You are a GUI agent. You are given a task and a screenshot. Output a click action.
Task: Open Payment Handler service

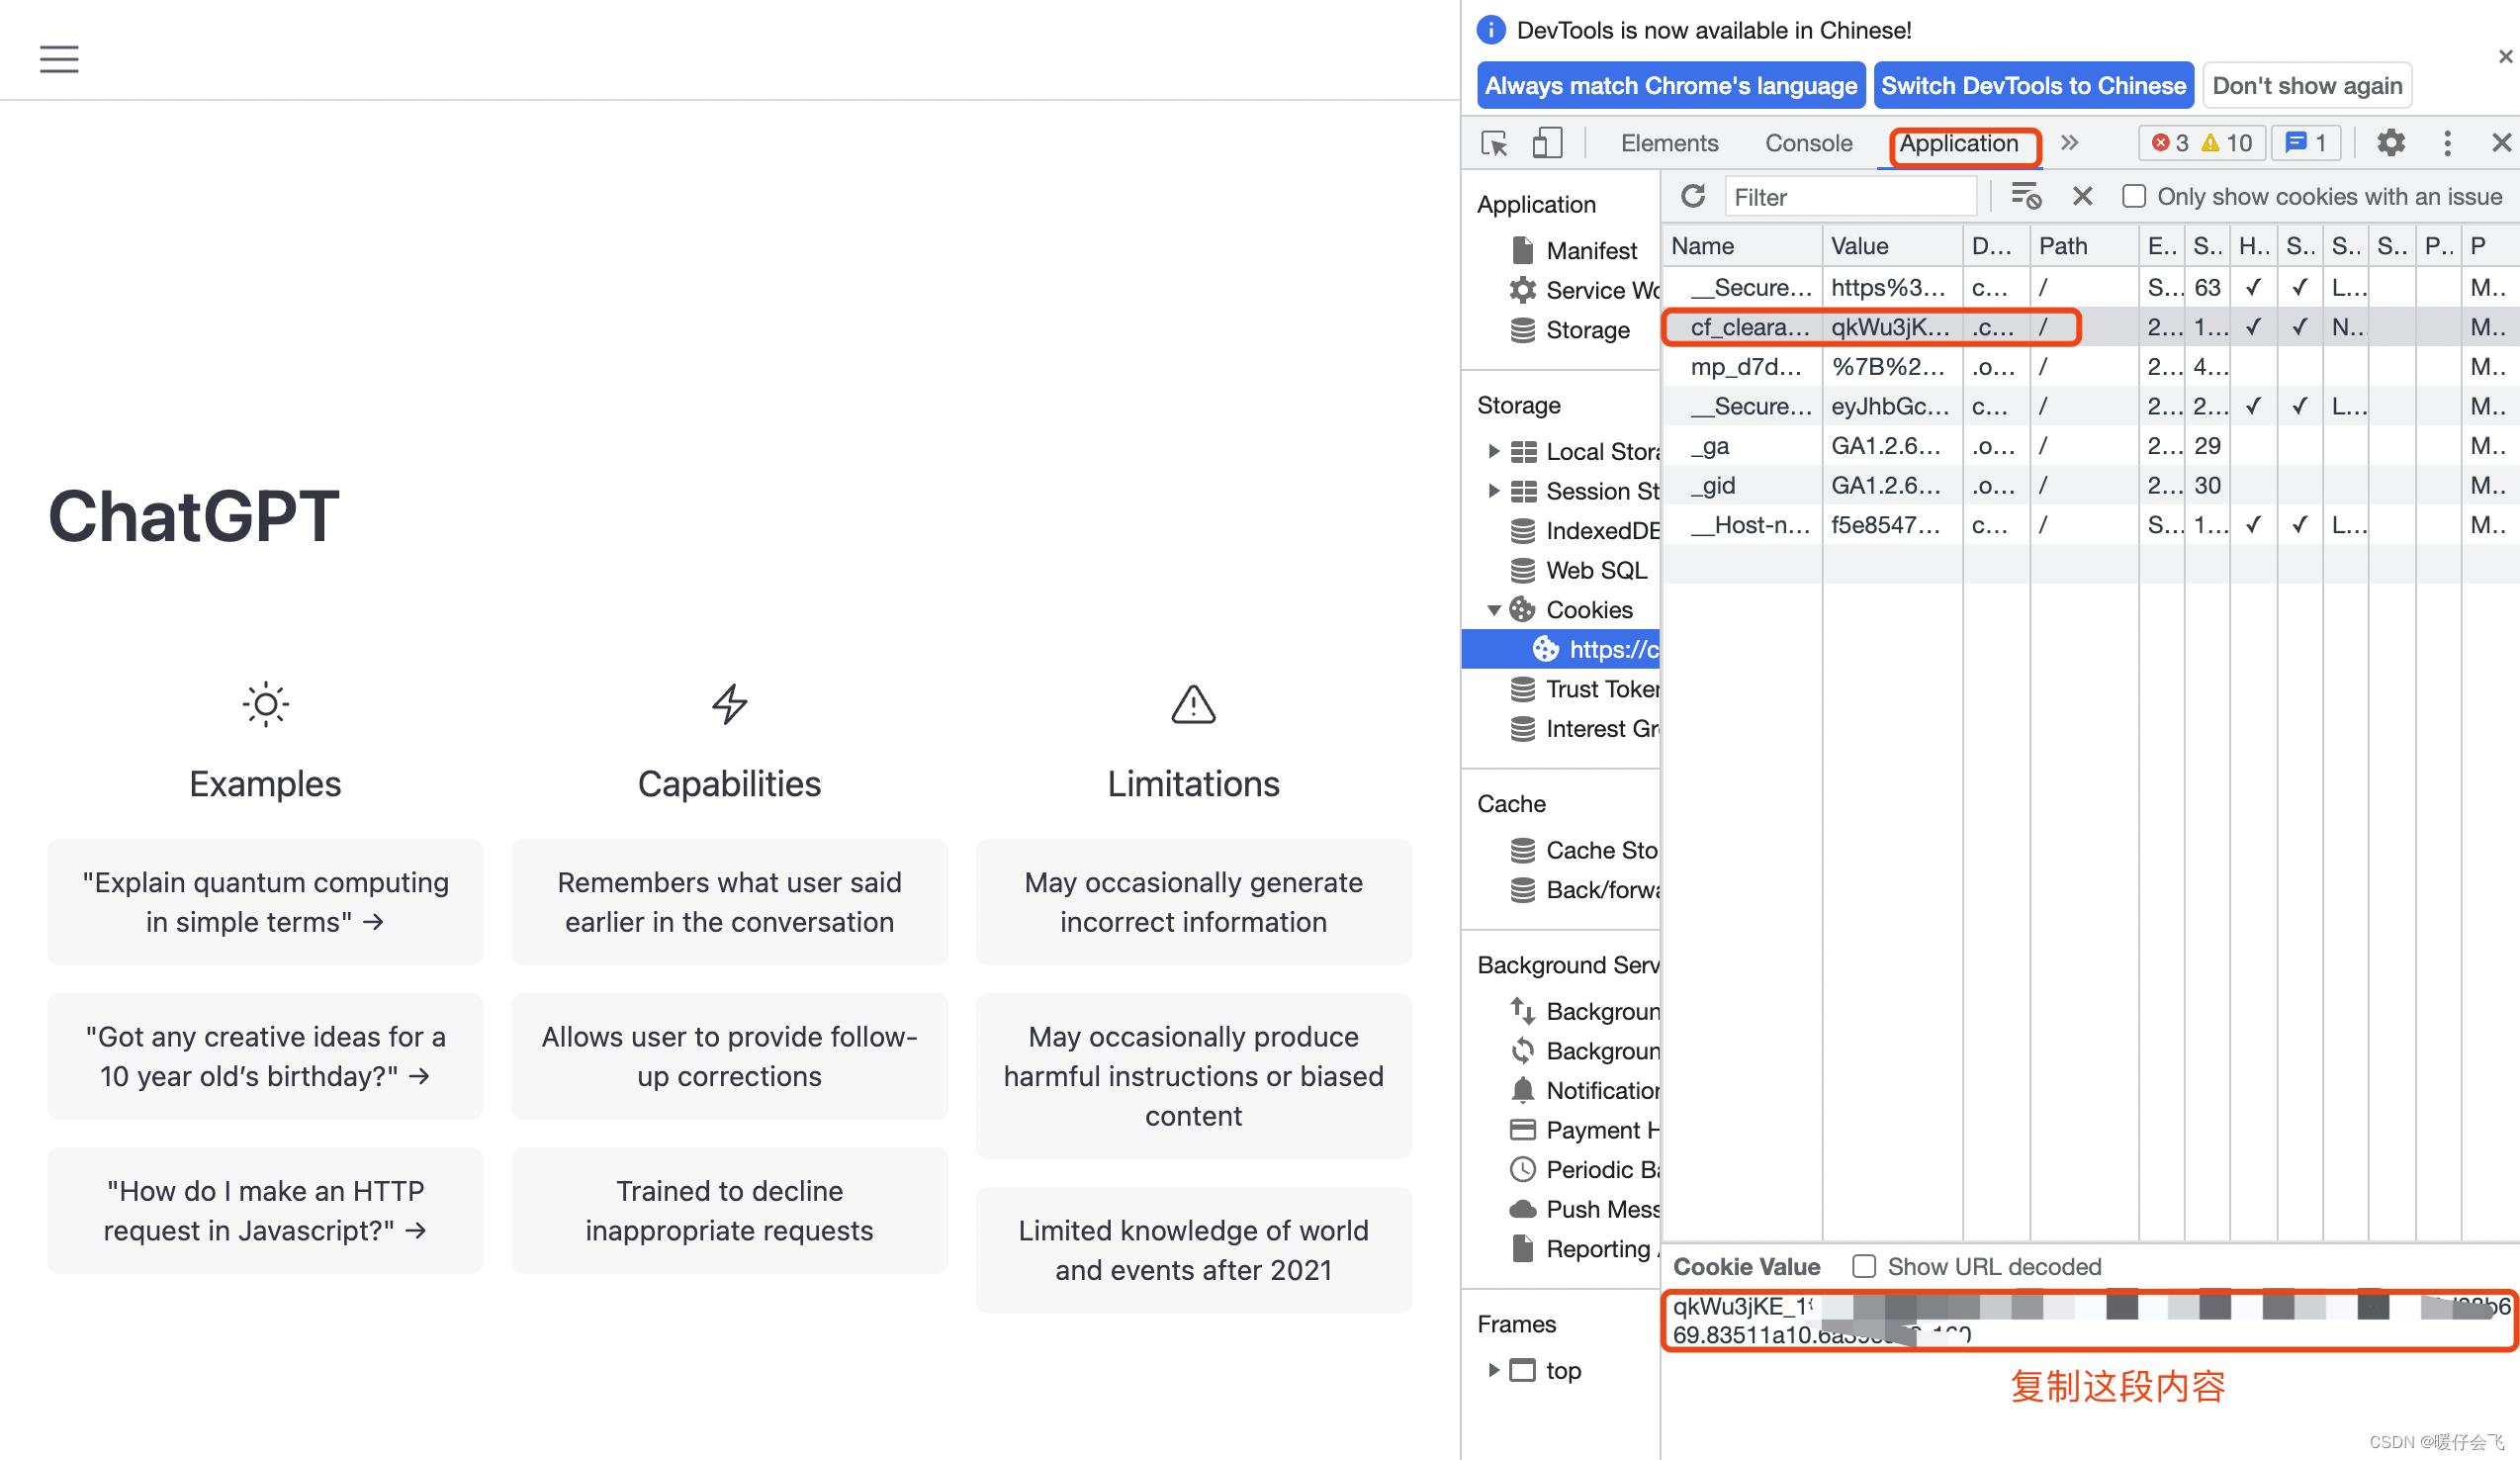1584,1130
